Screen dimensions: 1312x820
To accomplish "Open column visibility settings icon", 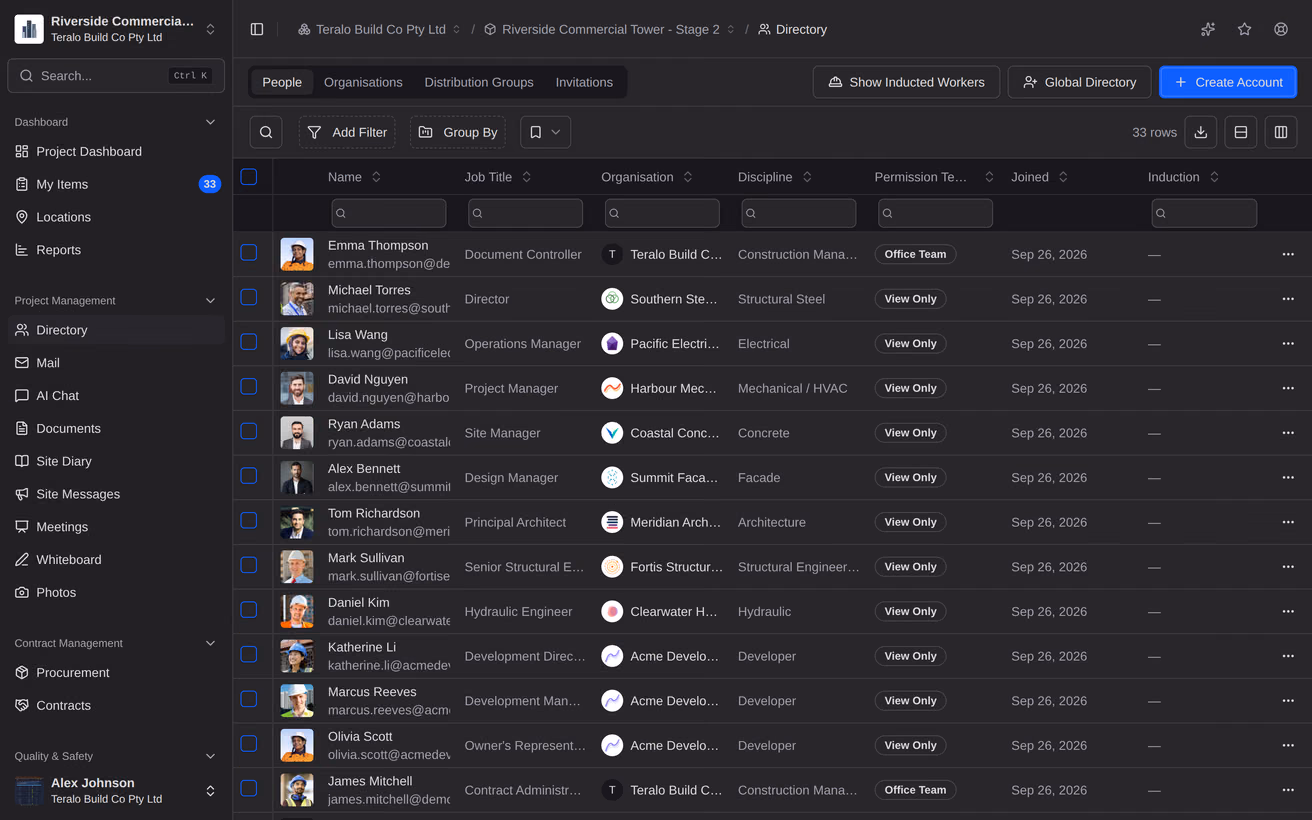I will point(1281,132).
